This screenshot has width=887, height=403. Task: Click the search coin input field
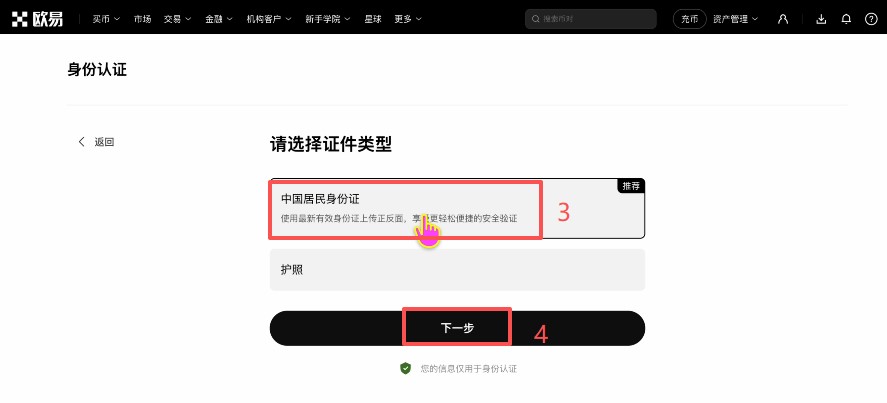[591, 19]
